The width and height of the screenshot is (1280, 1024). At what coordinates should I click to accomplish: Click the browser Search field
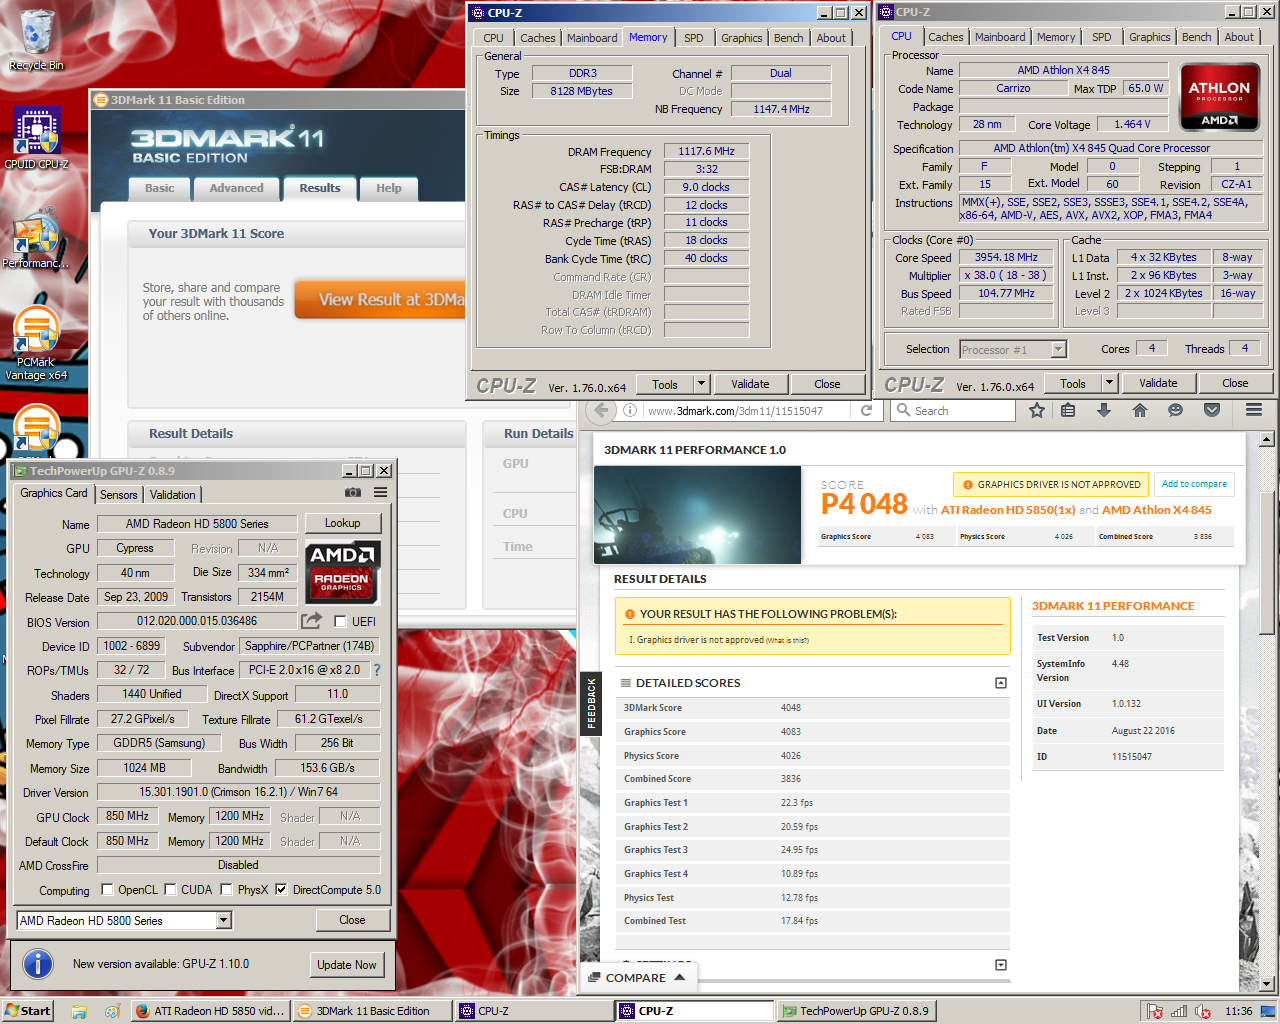[953, 410]
